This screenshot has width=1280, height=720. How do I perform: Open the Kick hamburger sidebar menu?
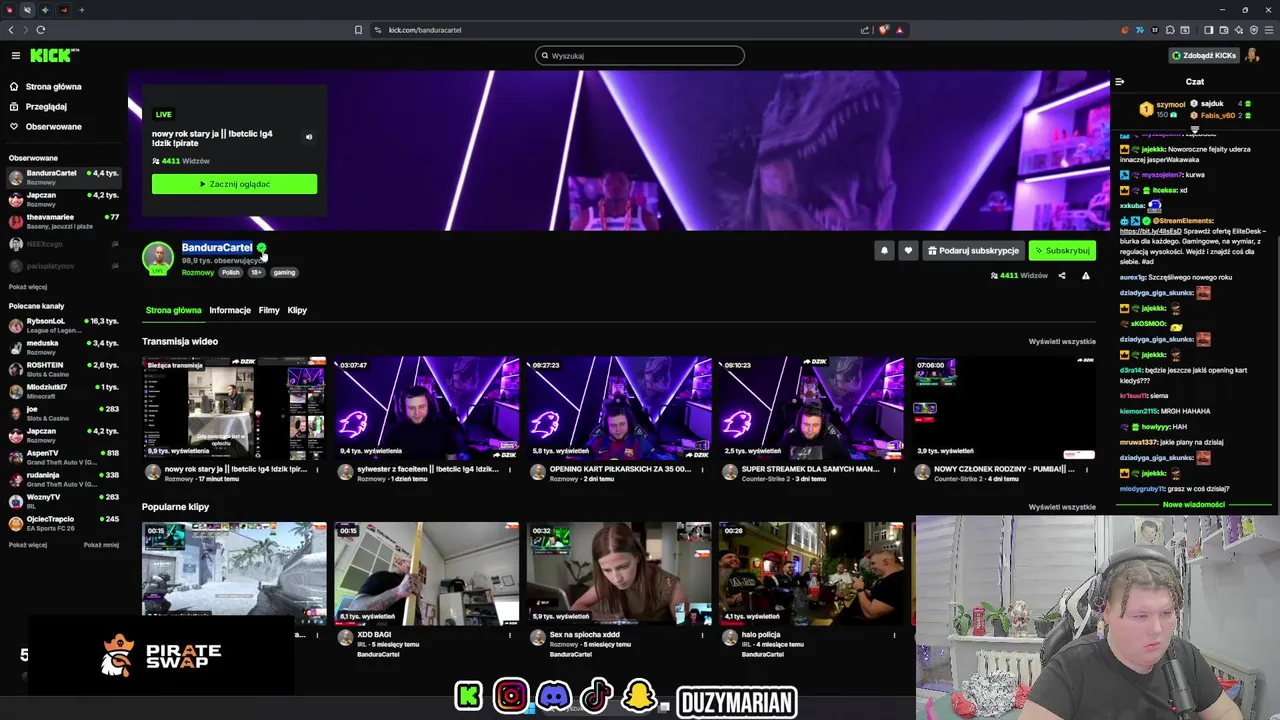pos(16,56)
